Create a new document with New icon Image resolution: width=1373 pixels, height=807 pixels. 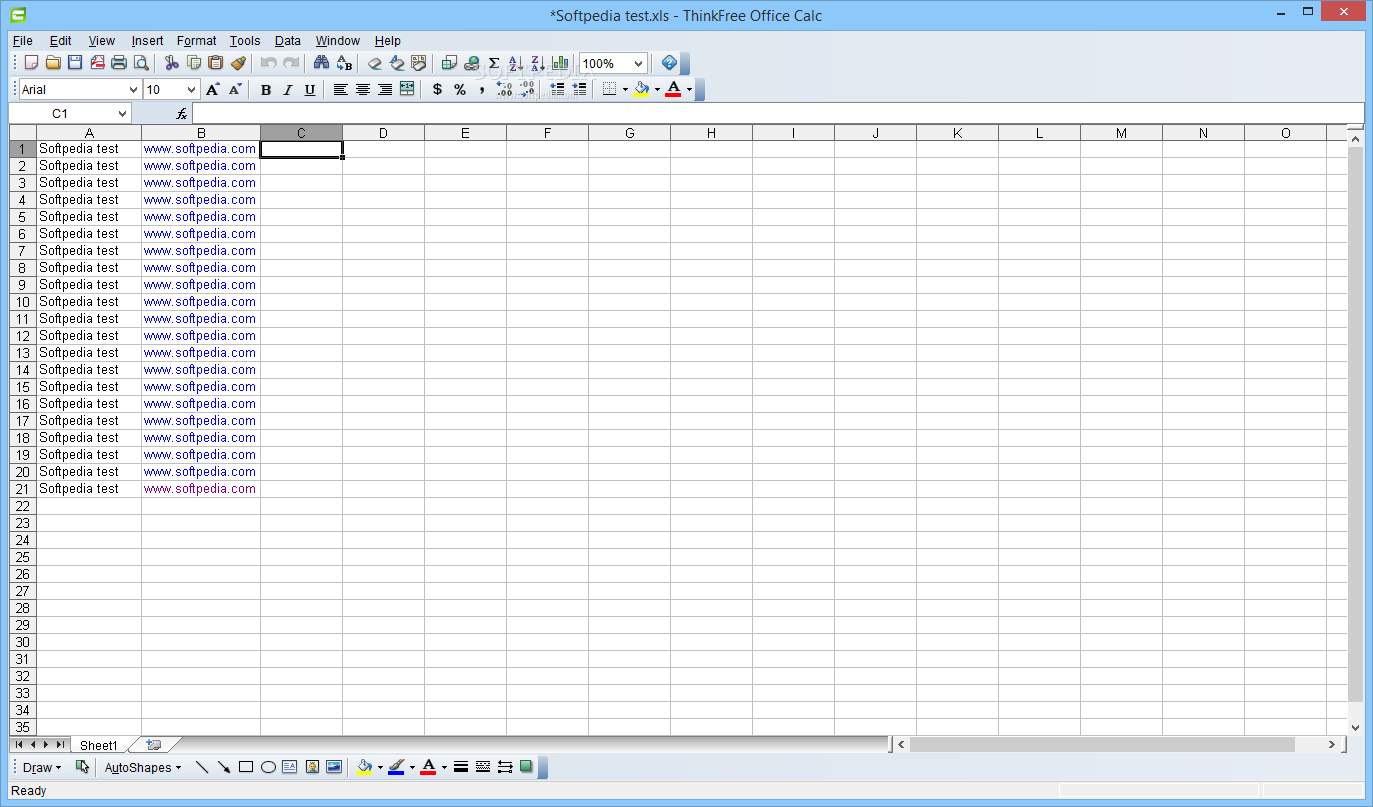(x=31, y=63)
